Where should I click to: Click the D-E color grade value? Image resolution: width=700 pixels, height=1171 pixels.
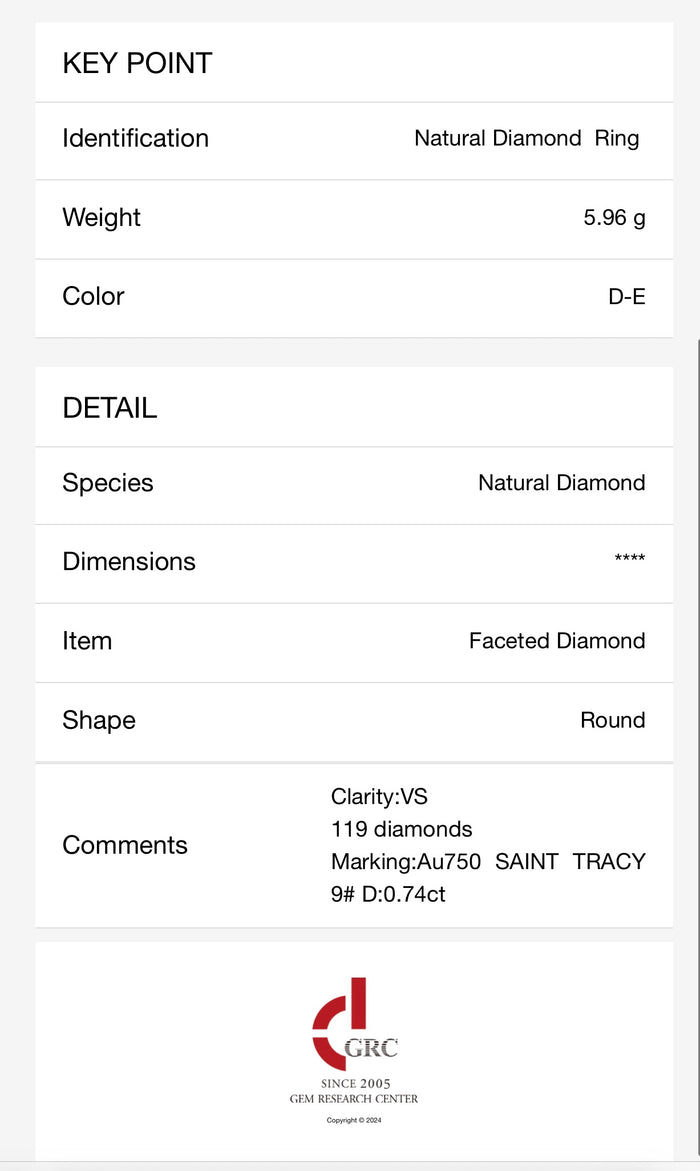click(626, 297)
